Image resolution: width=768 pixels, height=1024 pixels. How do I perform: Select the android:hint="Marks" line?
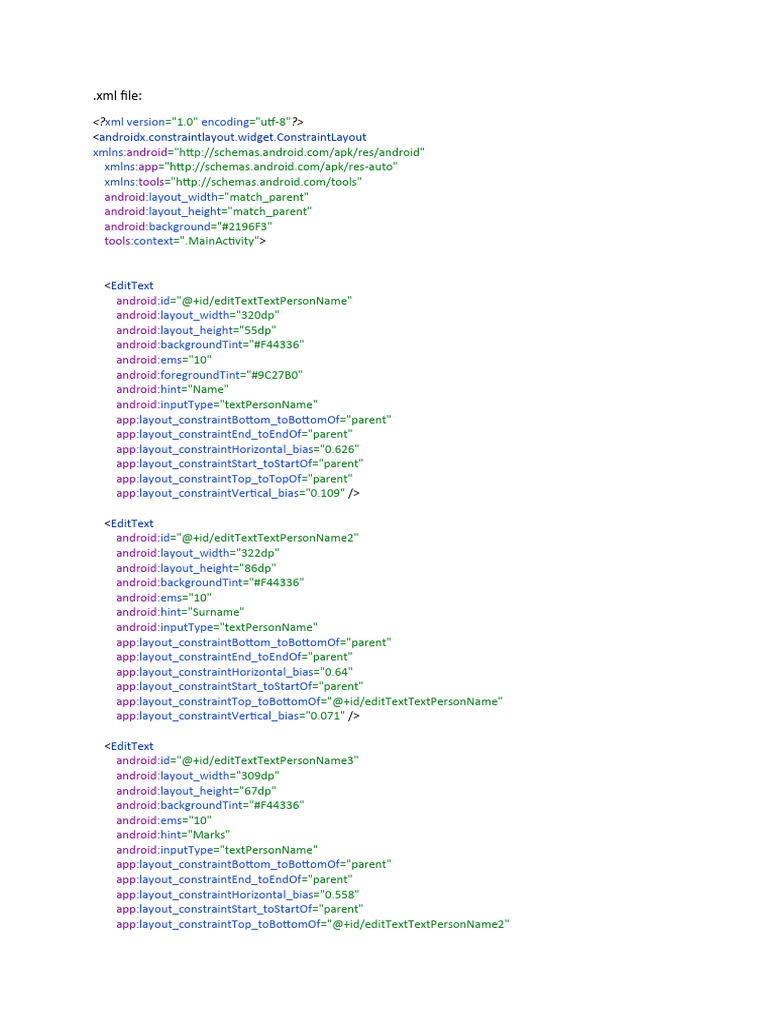click(x=173, y=835)
